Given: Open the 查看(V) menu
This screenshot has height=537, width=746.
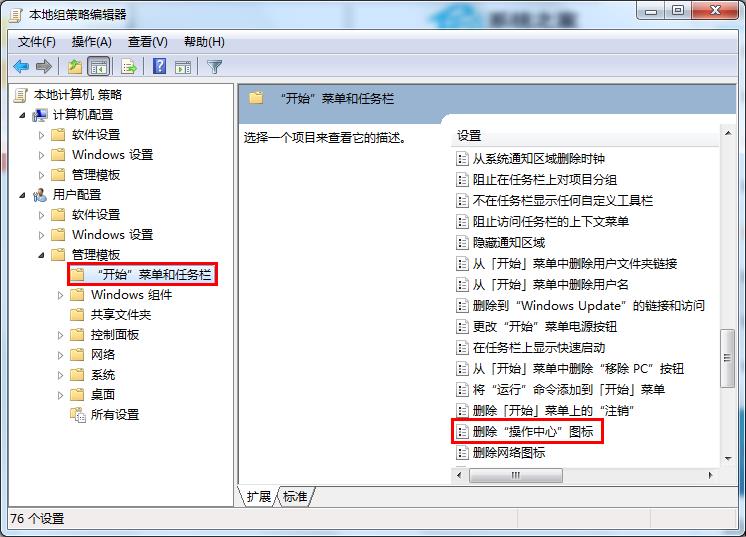Looking at the screenshot, I should click(x=147, y=42).
